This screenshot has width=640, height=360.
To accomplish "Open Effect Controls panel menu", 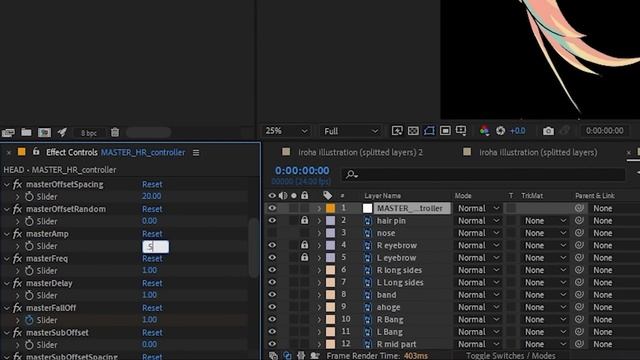I will pos(196,153).
